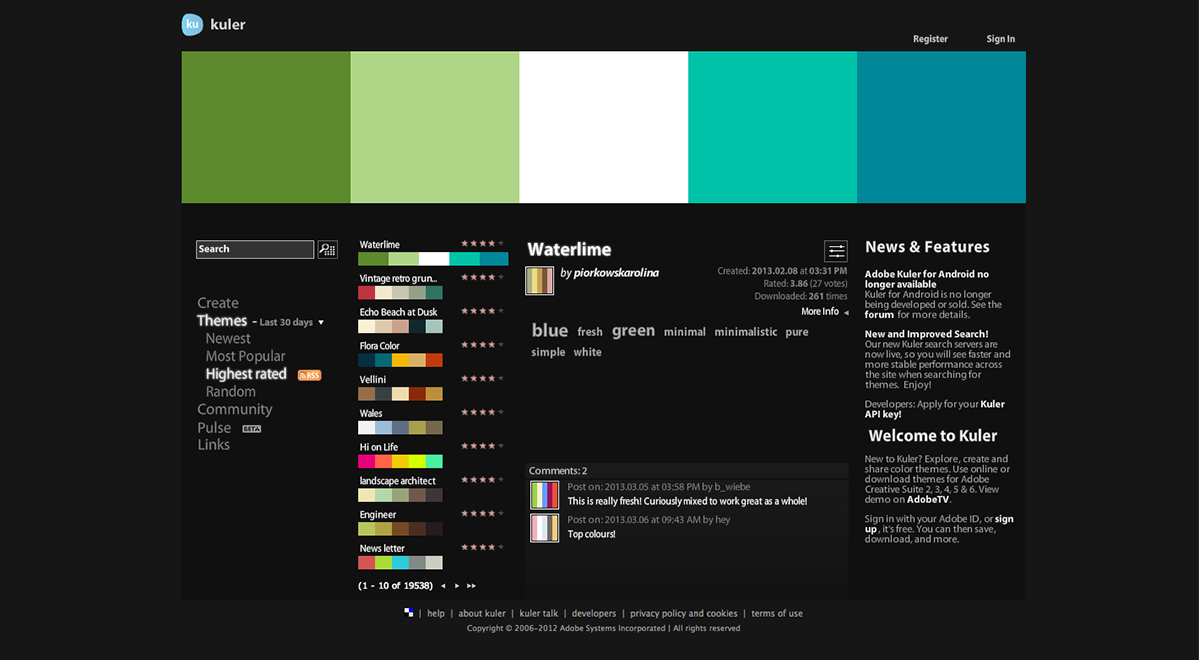Image resolution: width=1199 pixels, height=660 pixels.
Task: Jump to last page double-arrow
Action: pyautogui.click(x=471, y=586)
